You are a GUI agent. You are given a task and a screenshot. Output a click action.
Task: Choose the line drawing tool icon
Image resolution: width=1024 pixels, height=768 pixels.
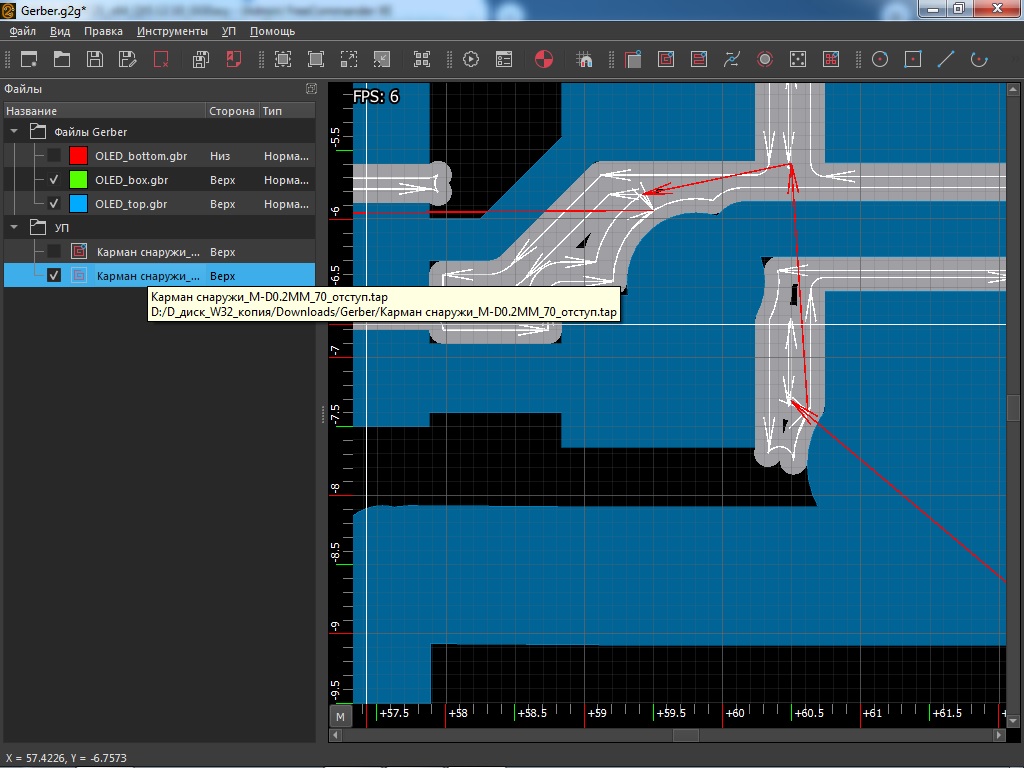[x=945, y=59]
